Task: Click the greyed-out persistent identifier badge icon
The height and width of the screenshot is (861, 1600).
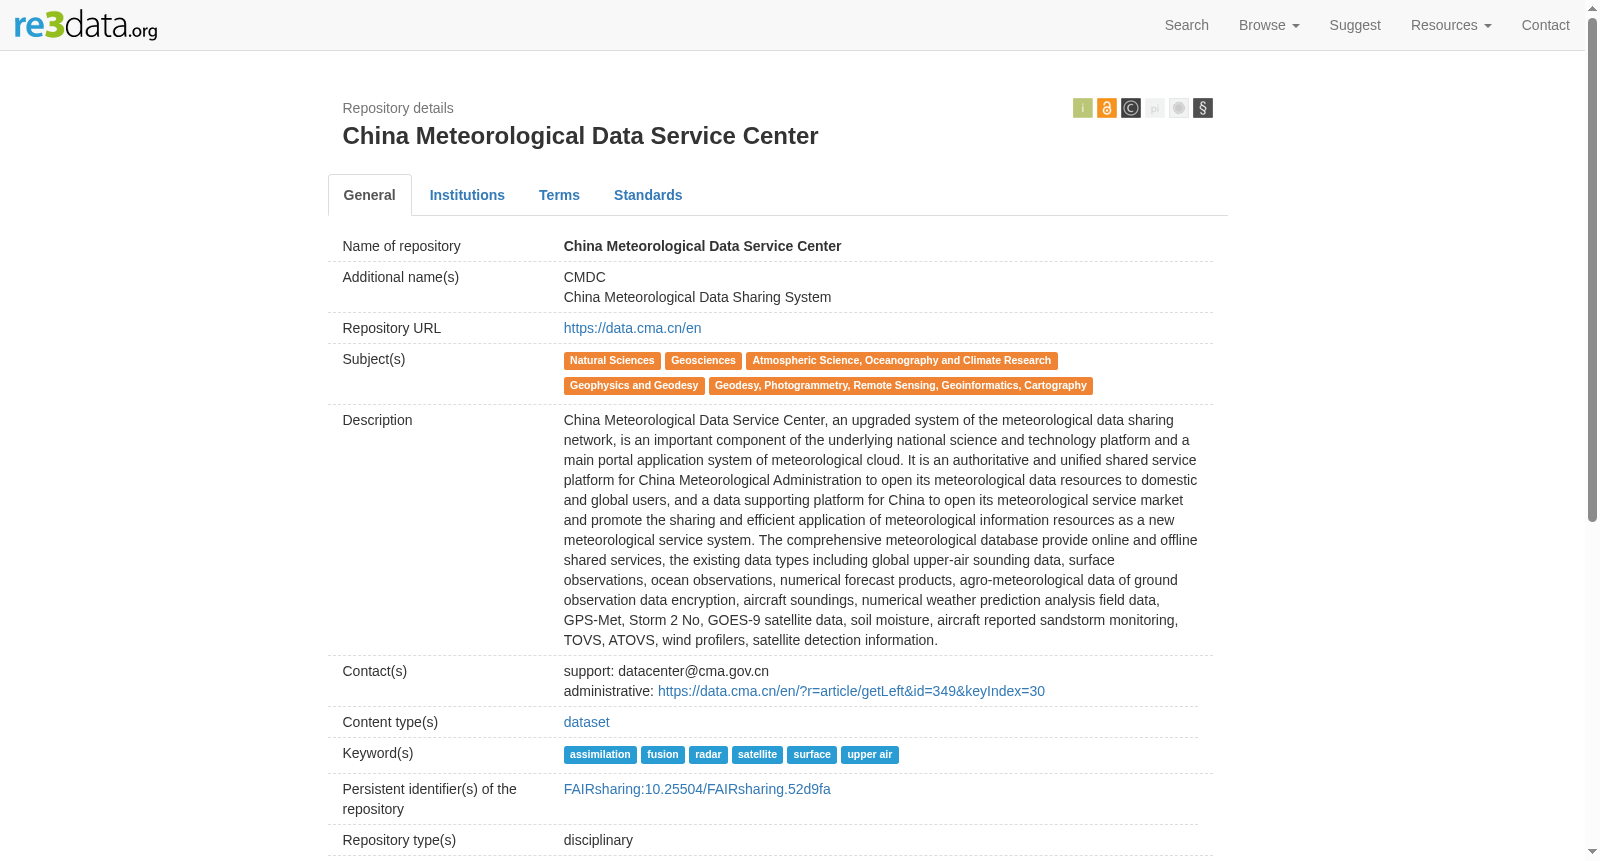Action: [x=1154, y=108]
